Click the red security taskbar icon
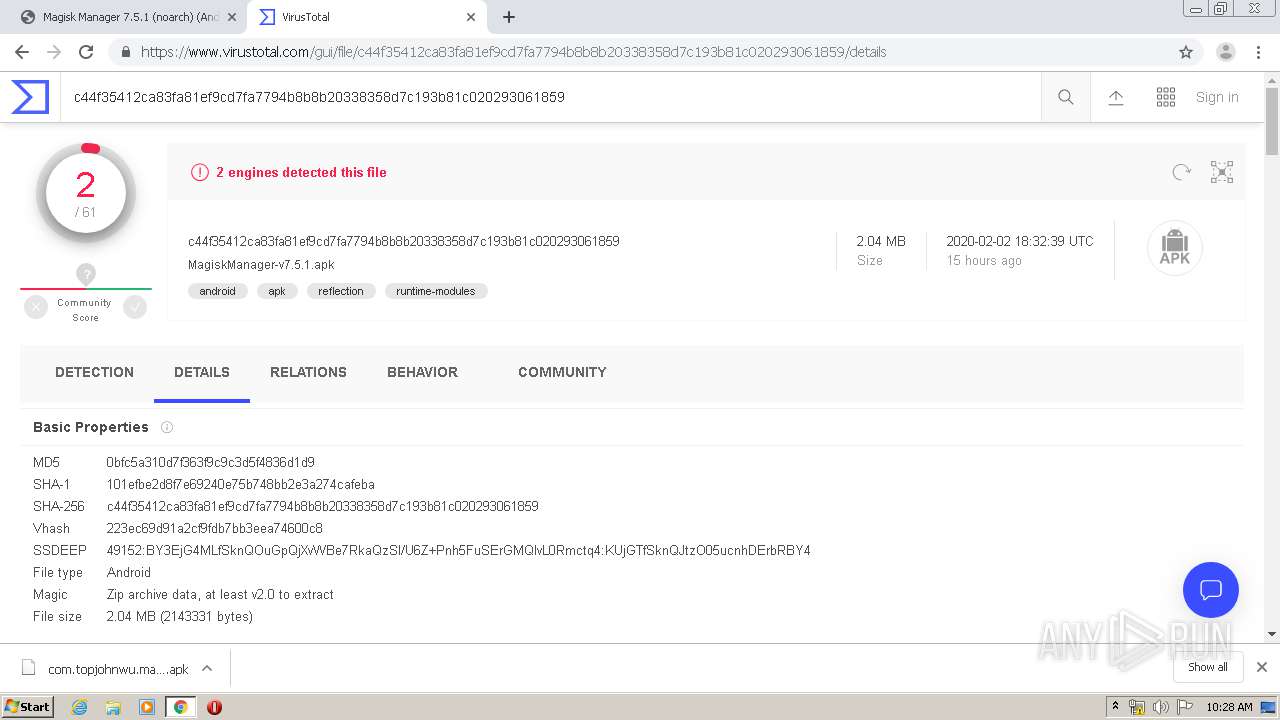 pos(214,707)
